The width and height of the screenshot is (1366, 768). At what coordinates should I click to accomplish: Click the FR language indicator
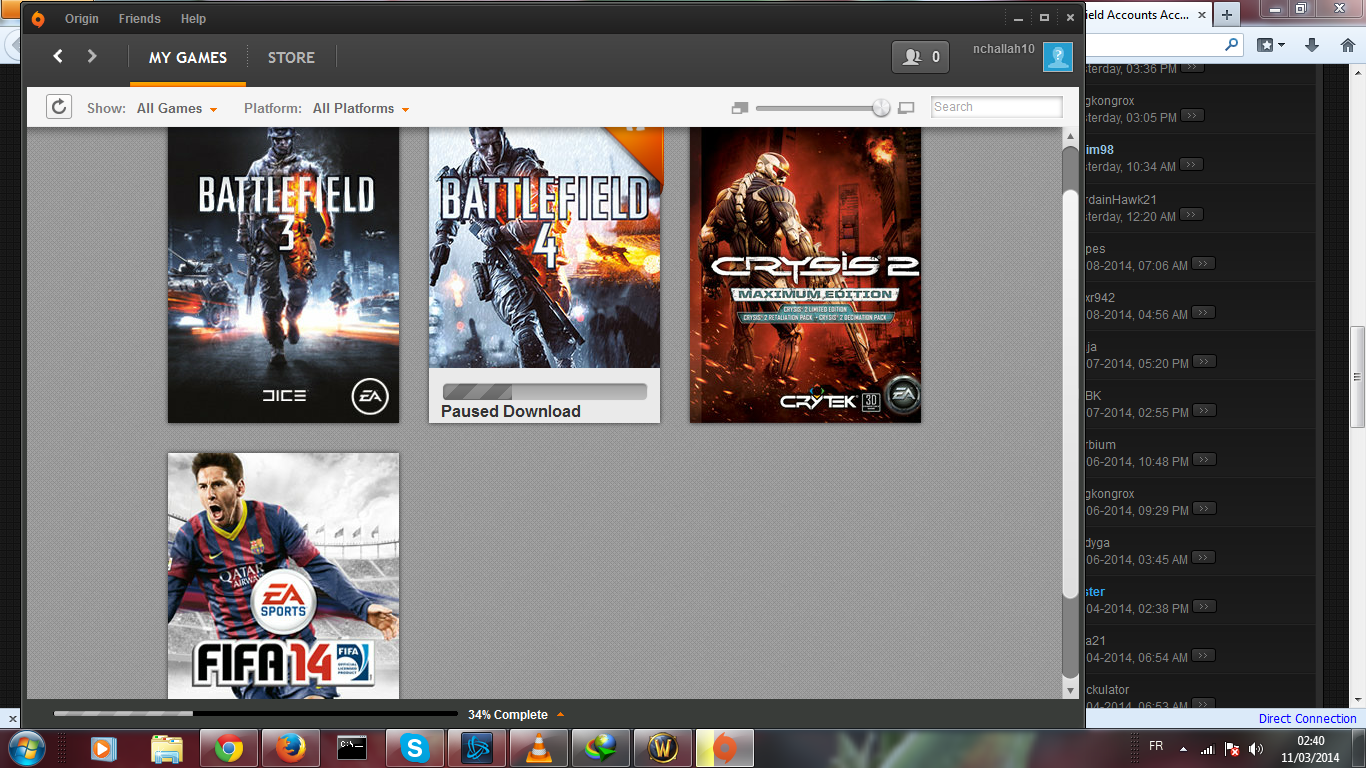click(1156, 747)
